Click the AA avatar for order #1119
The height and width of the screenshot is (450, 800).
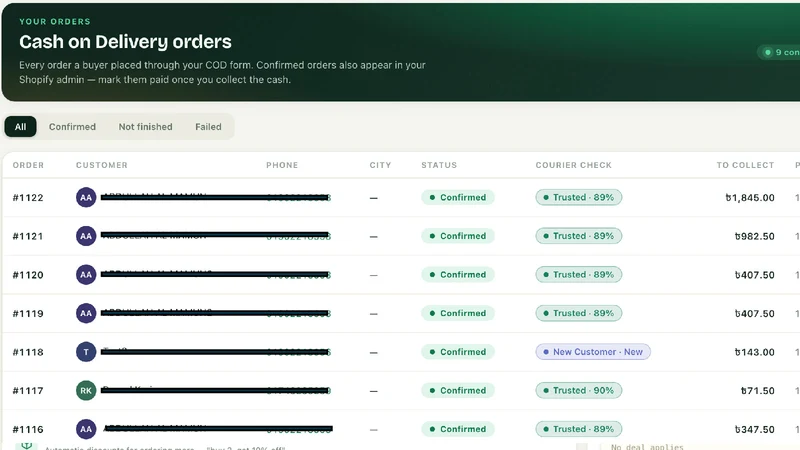[x=86, y=313]
